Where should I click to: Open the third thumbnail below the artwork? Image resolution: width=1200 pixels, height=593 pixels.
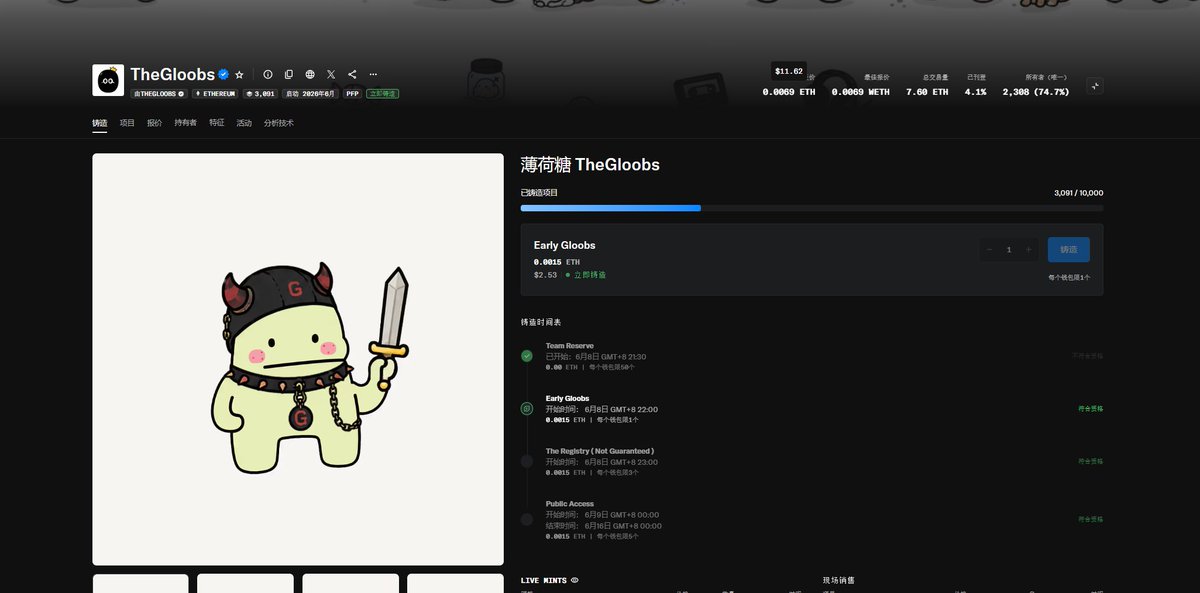pyautogui.click(x=350, y=583)
